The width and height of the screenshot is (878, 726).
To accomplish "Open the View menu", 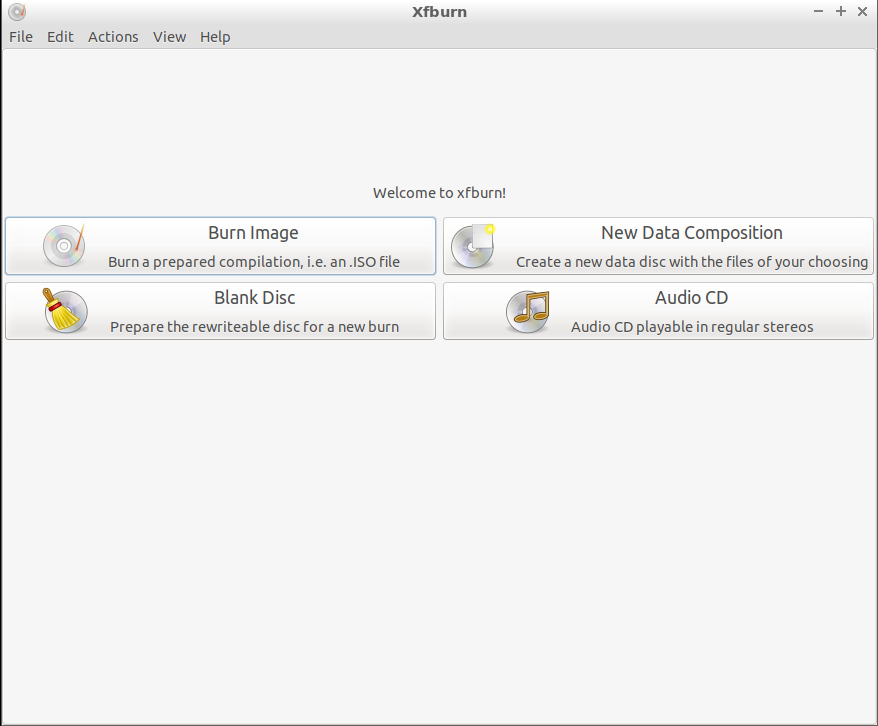I will [x=169, y=37].
